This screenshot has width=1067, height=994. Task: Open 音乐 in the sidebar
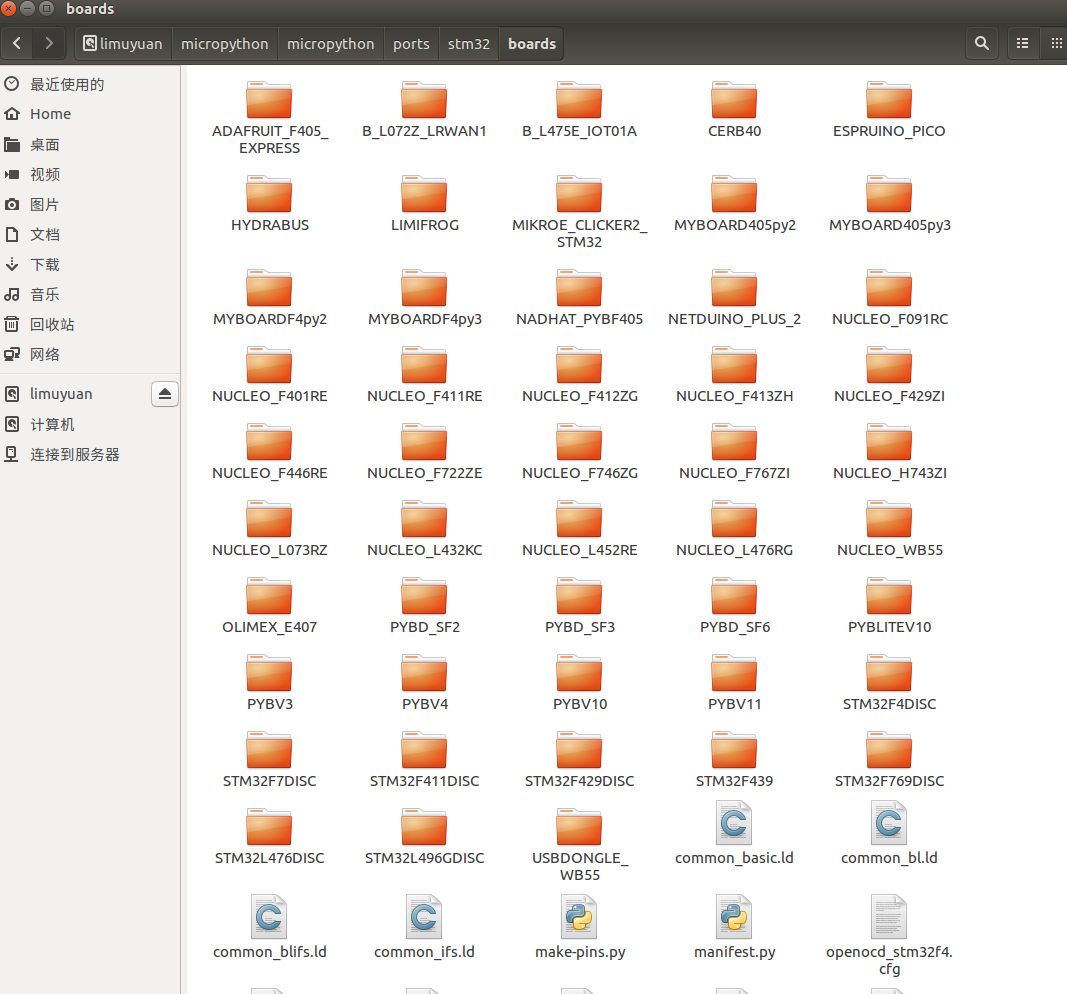tap(90, 294)
